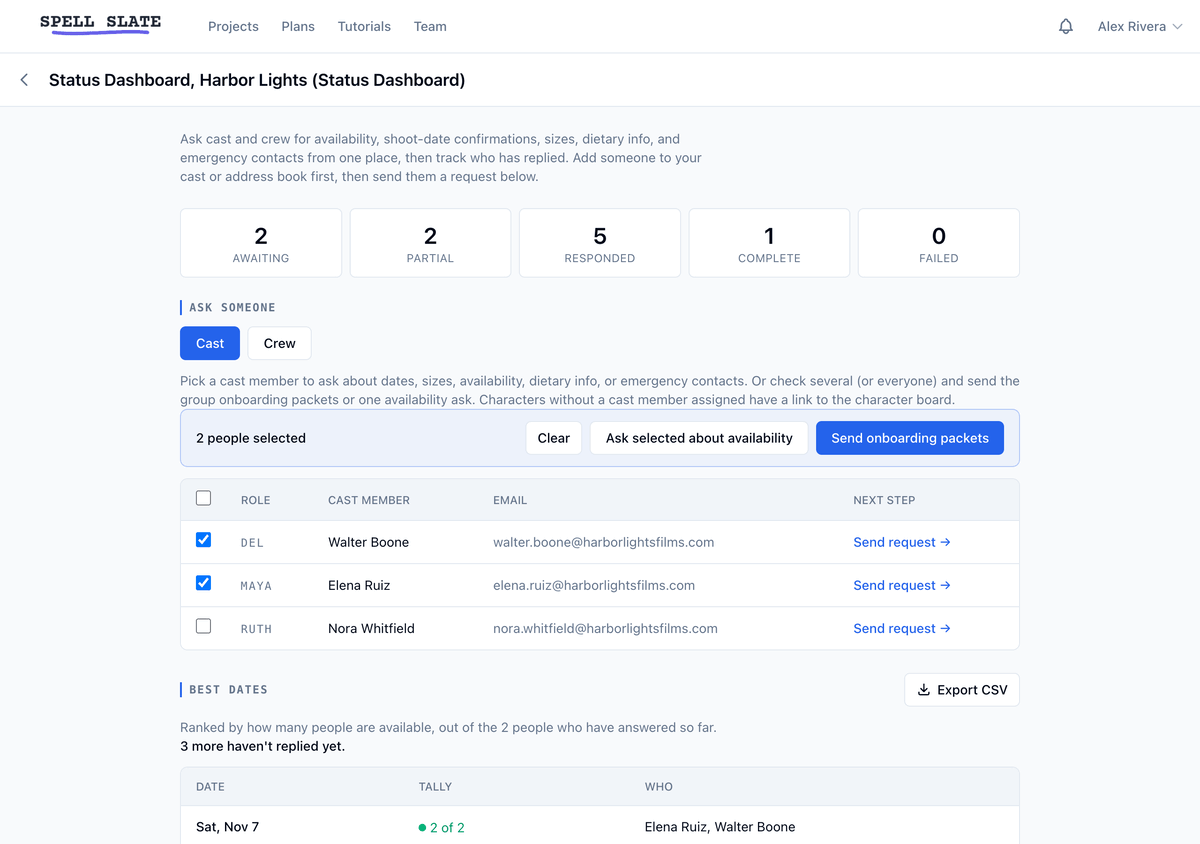Open the Projects menu

pos(233,27)
